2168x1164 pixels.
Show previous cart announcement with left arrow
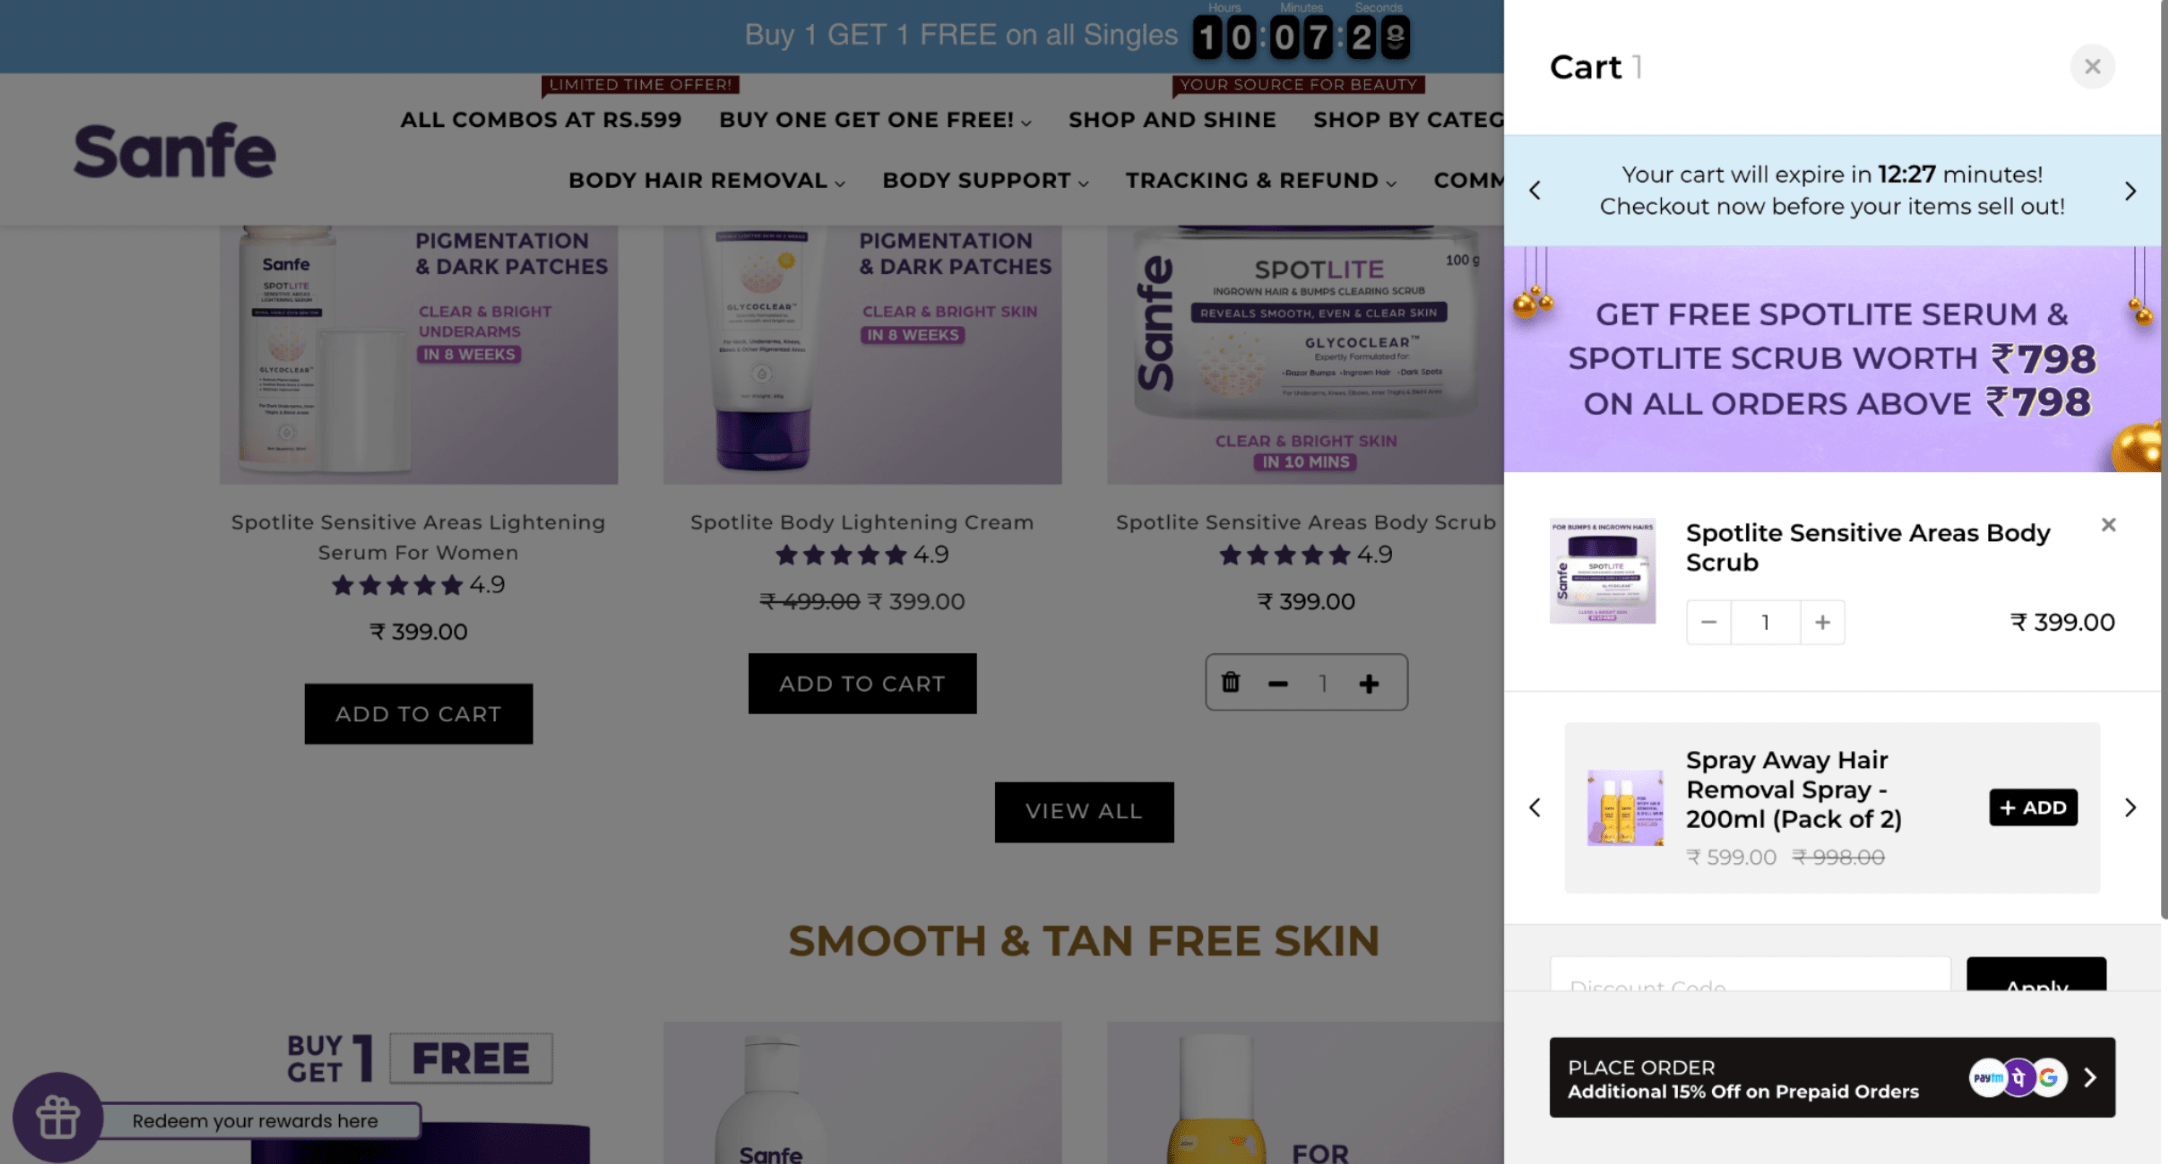click(x=1535, y=191)
